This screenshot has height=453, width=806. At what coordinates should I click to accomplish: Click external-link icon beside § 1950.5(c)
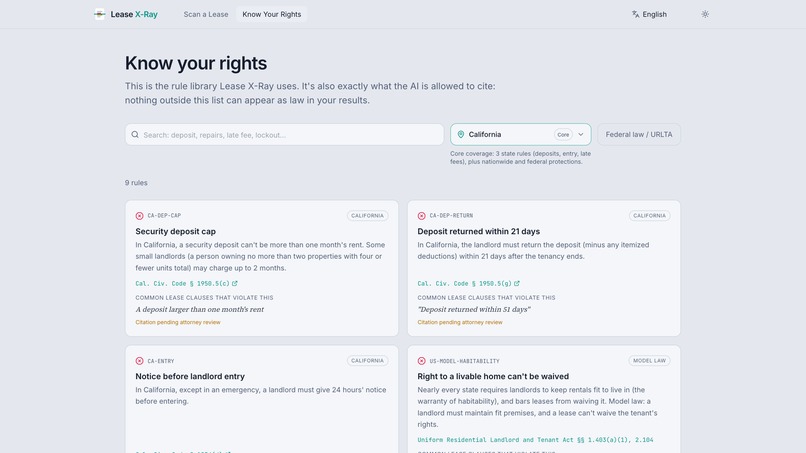click(235, 283)
